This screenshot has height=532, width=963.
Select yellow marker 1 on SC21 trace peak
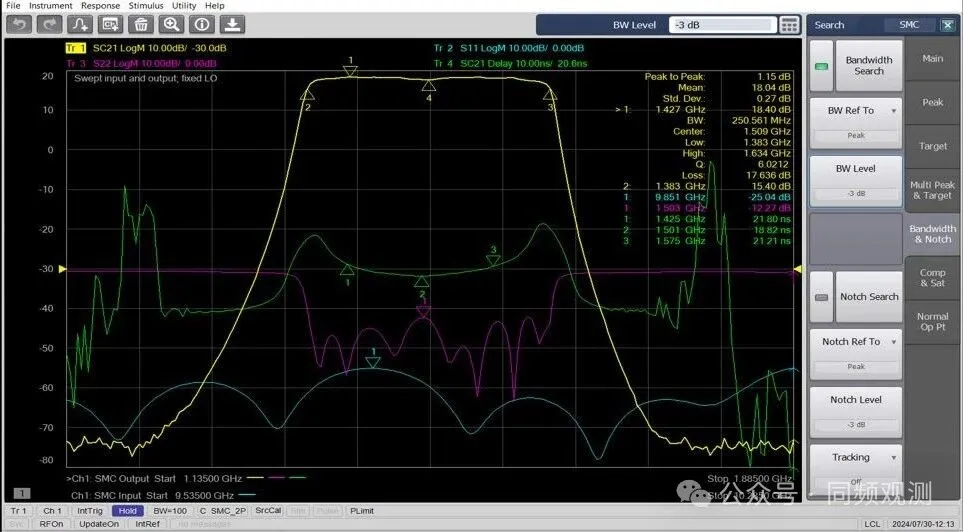350,69
